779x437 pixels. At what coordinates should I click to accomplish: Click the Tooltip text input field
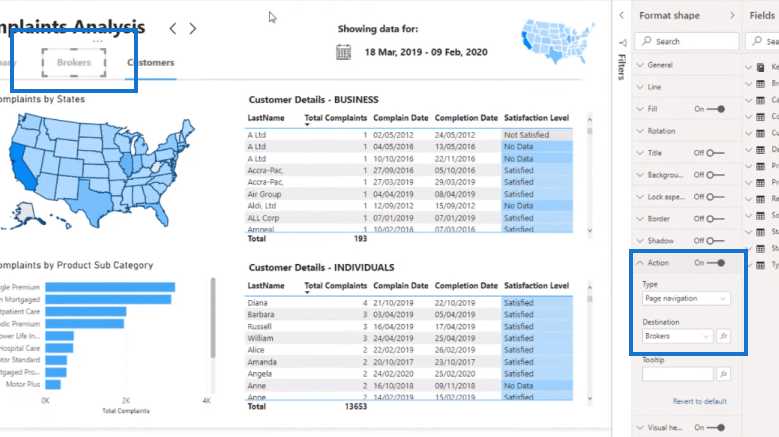click(x=678, y=374)
